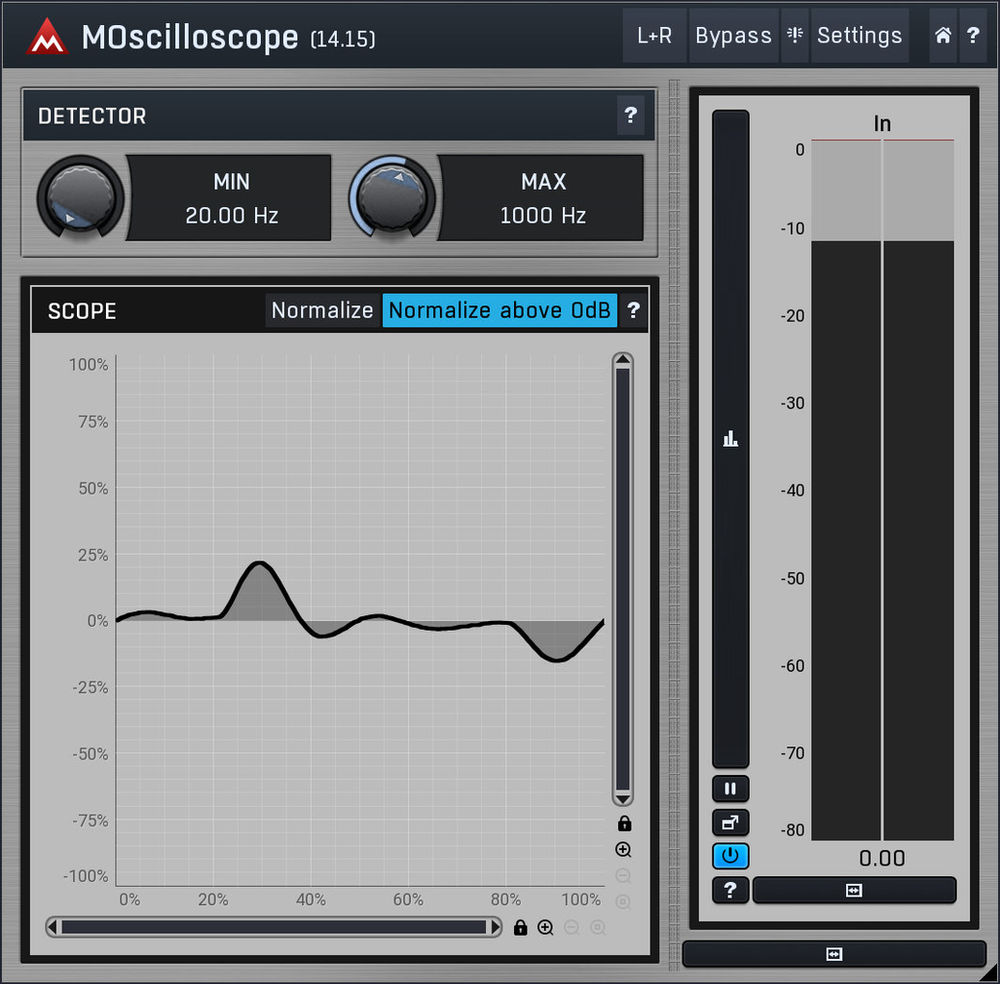Click the question mark help icon in header
This screenshot has width=1000, height=984.
[x=973, y=35]
